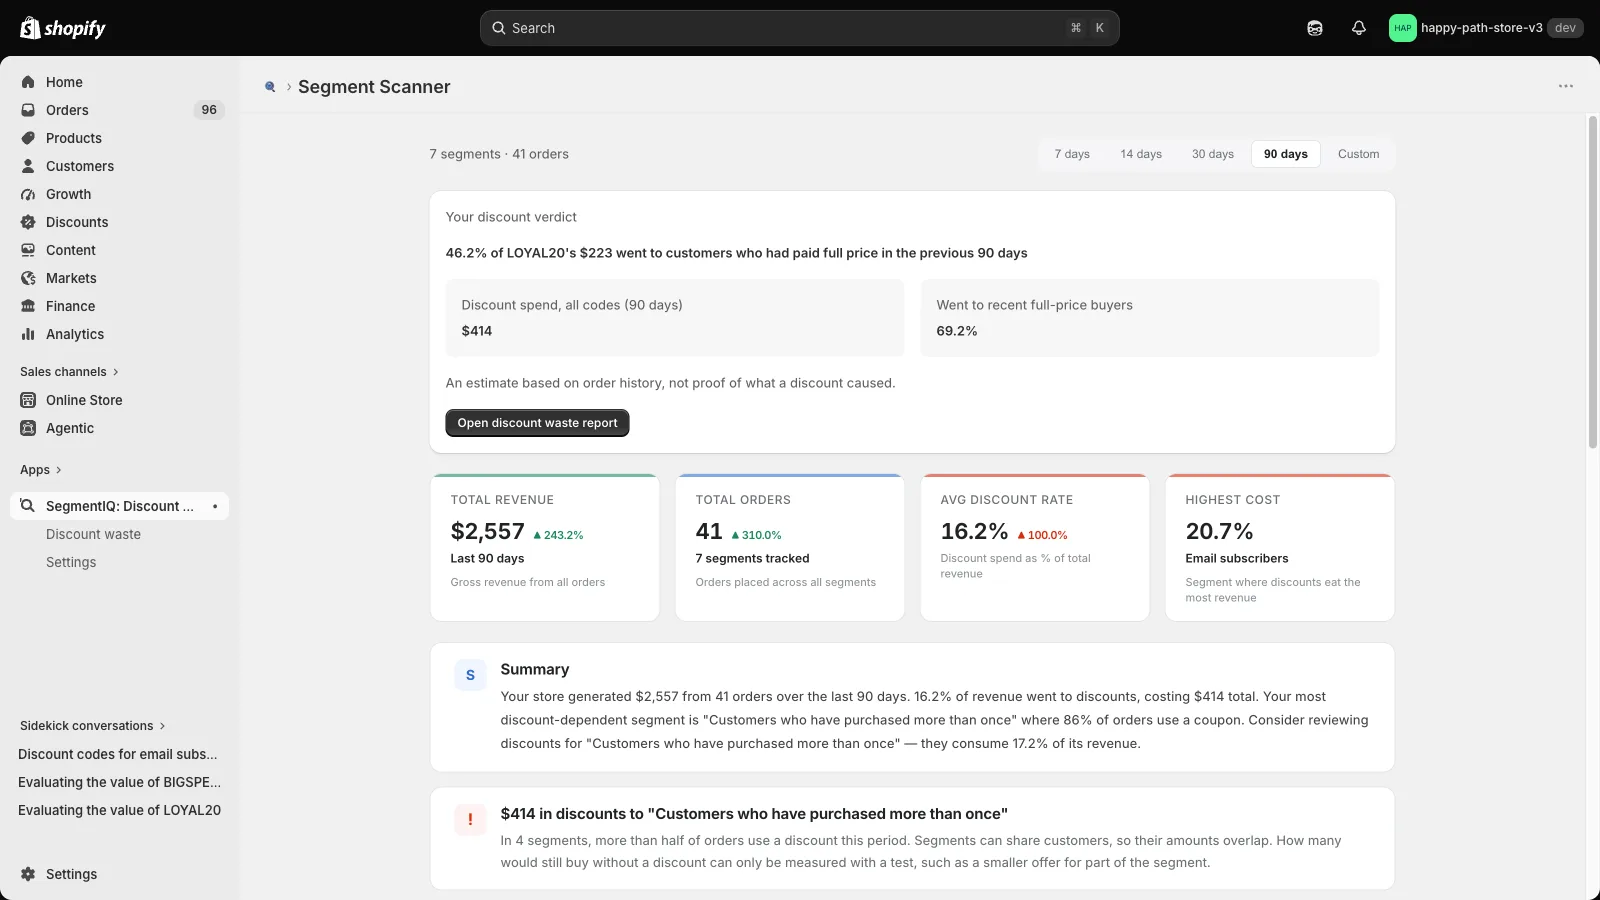Viewport: 1600px width, 900px height.
Task: Click the 'Your discount verdict' heading
Action: pos(511,217)
